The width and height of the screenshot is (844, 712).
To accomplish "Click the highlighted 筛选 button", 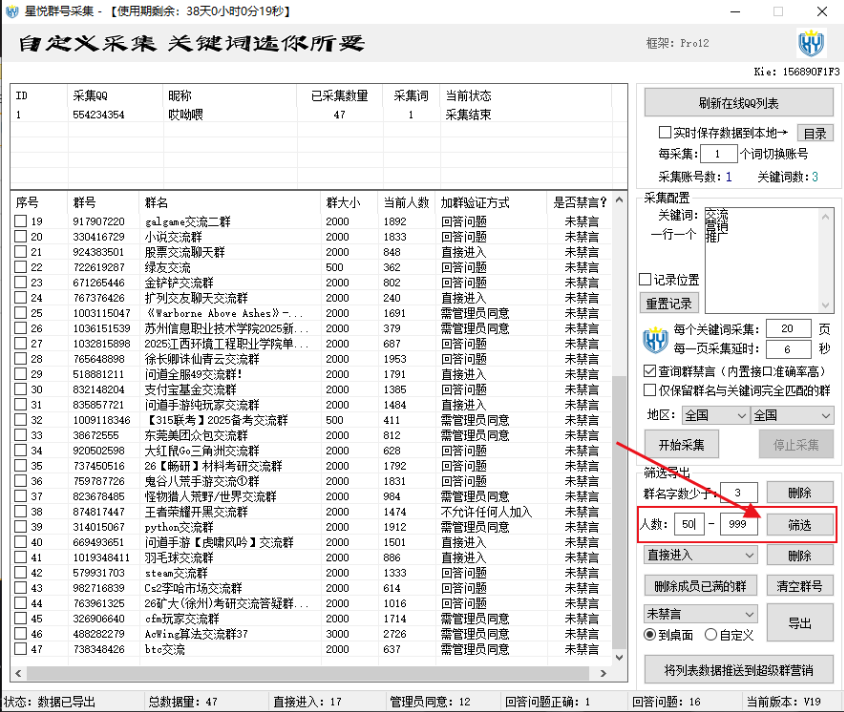I will coord(801,524).
